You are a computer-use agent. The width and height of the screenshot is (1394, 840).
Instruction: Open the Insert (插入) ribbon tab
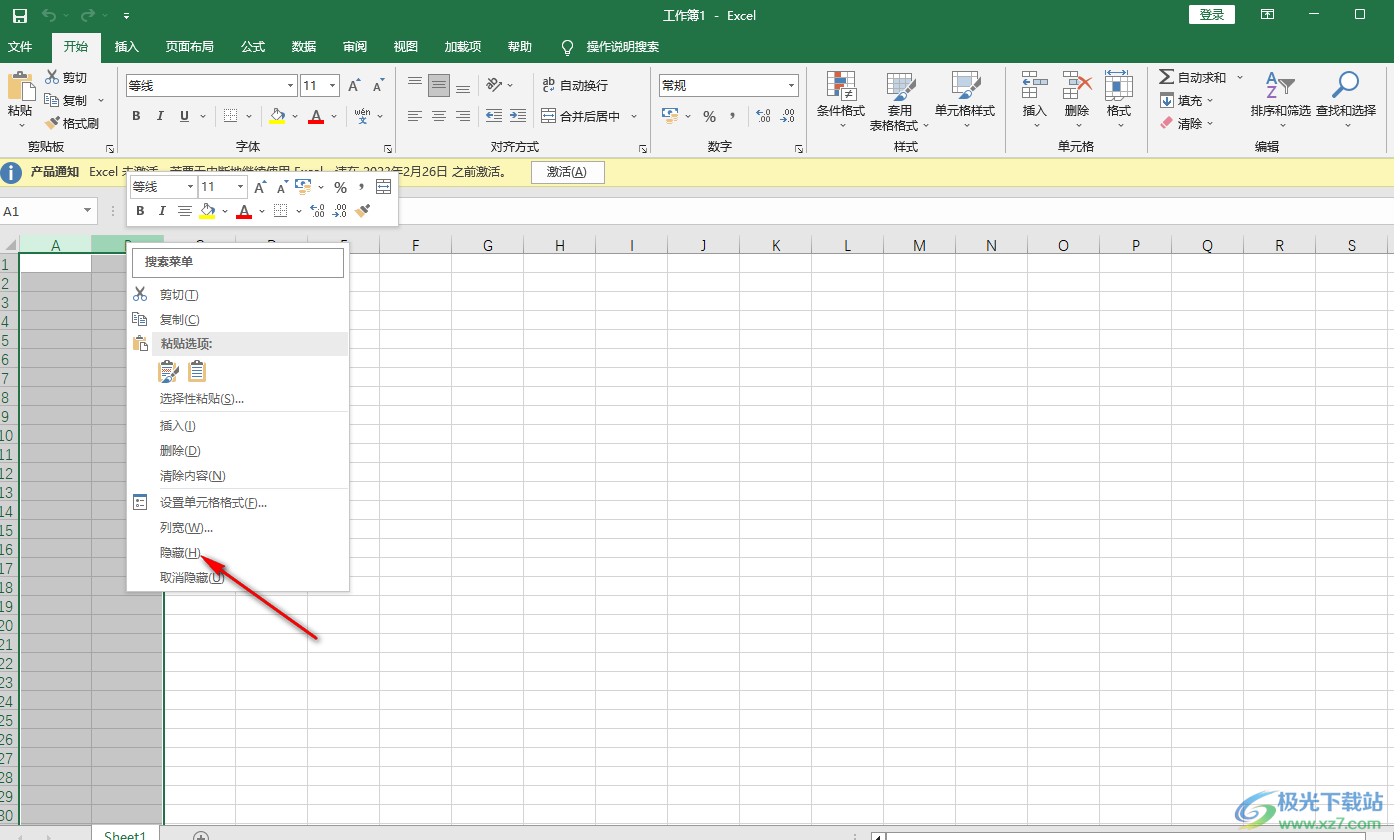pos(127,47)
